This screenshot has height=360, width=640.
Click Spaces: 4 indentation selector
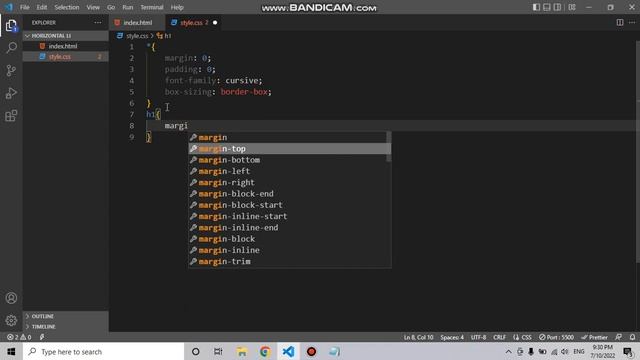tap(452, 337)
